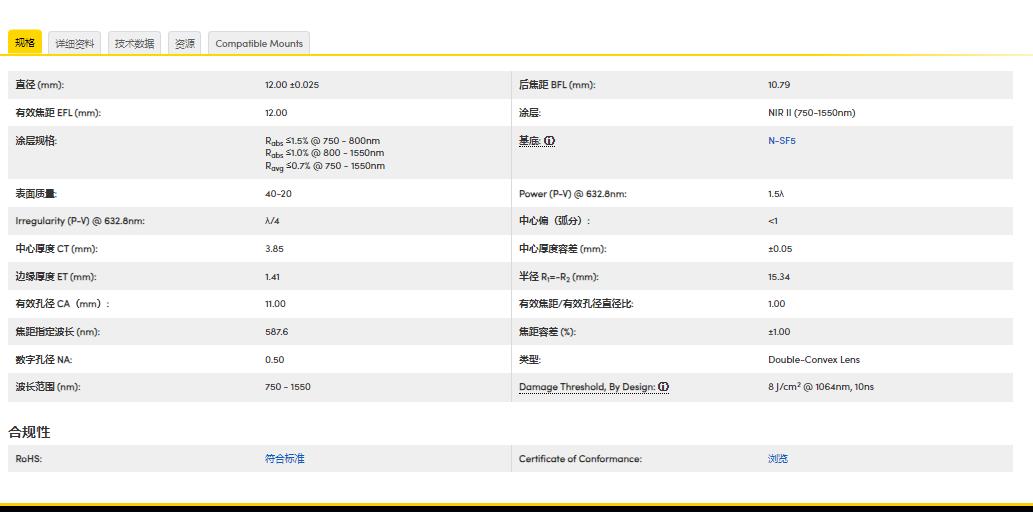Open the N-SF5 substrate link
Screen dimensions: 1033x512
[x=781, y=141]
